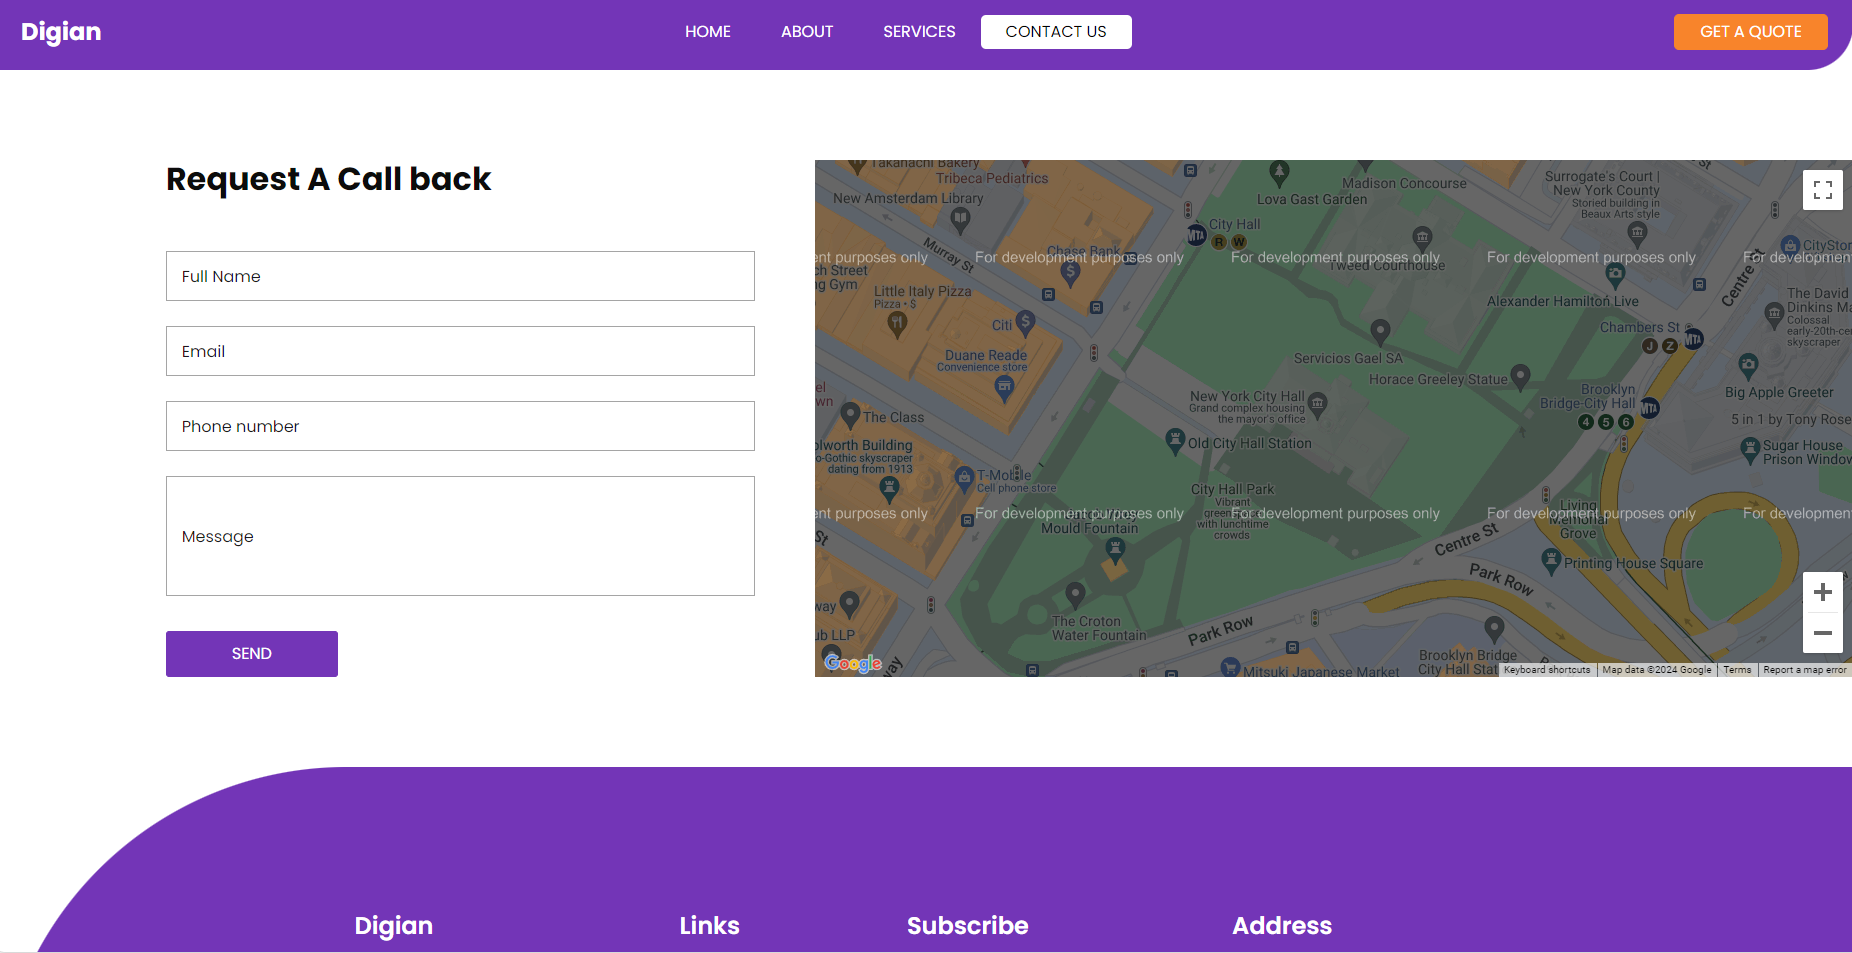The height and width of the screenshot is (953, 1852).
Task: Click the footer Address heading
Action: click(x=1282, y=926)
